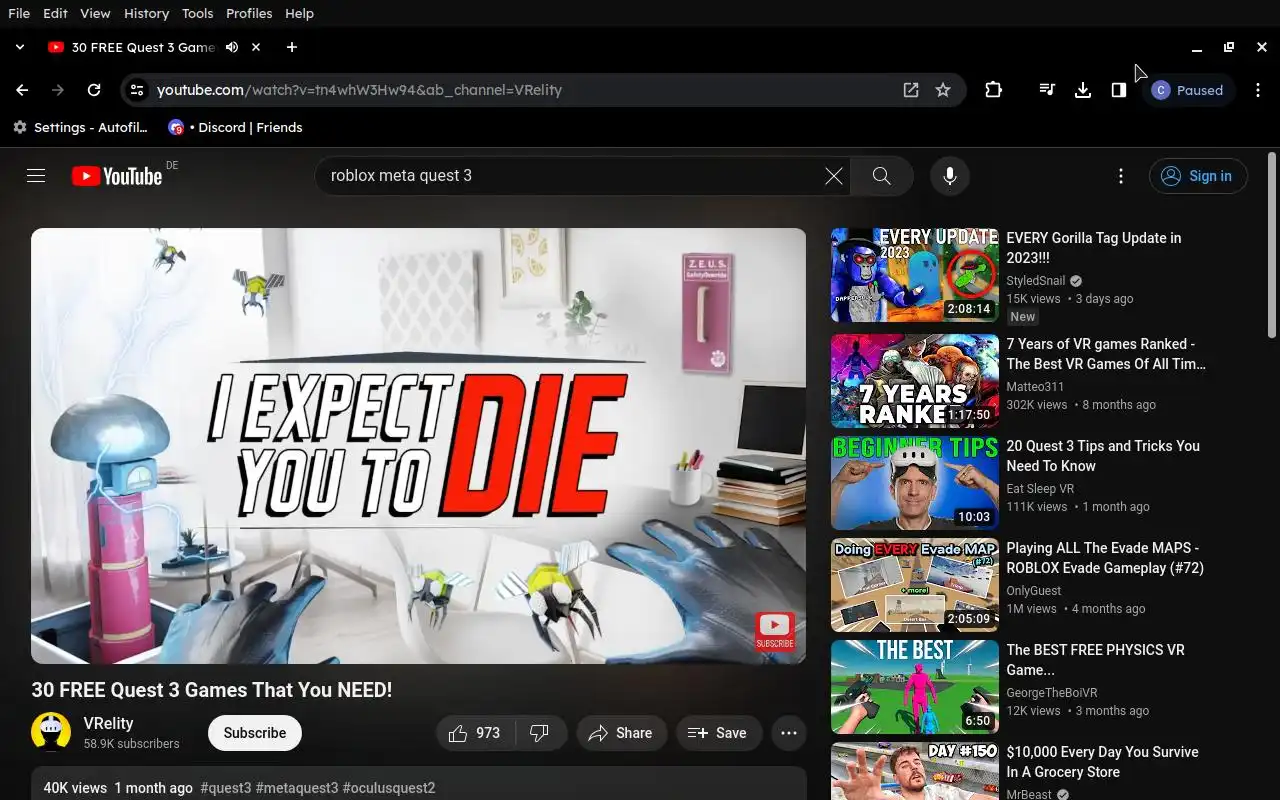Start voice search with microphone icon
This screenshot has height=800, width=1280.
coord(950,176)
